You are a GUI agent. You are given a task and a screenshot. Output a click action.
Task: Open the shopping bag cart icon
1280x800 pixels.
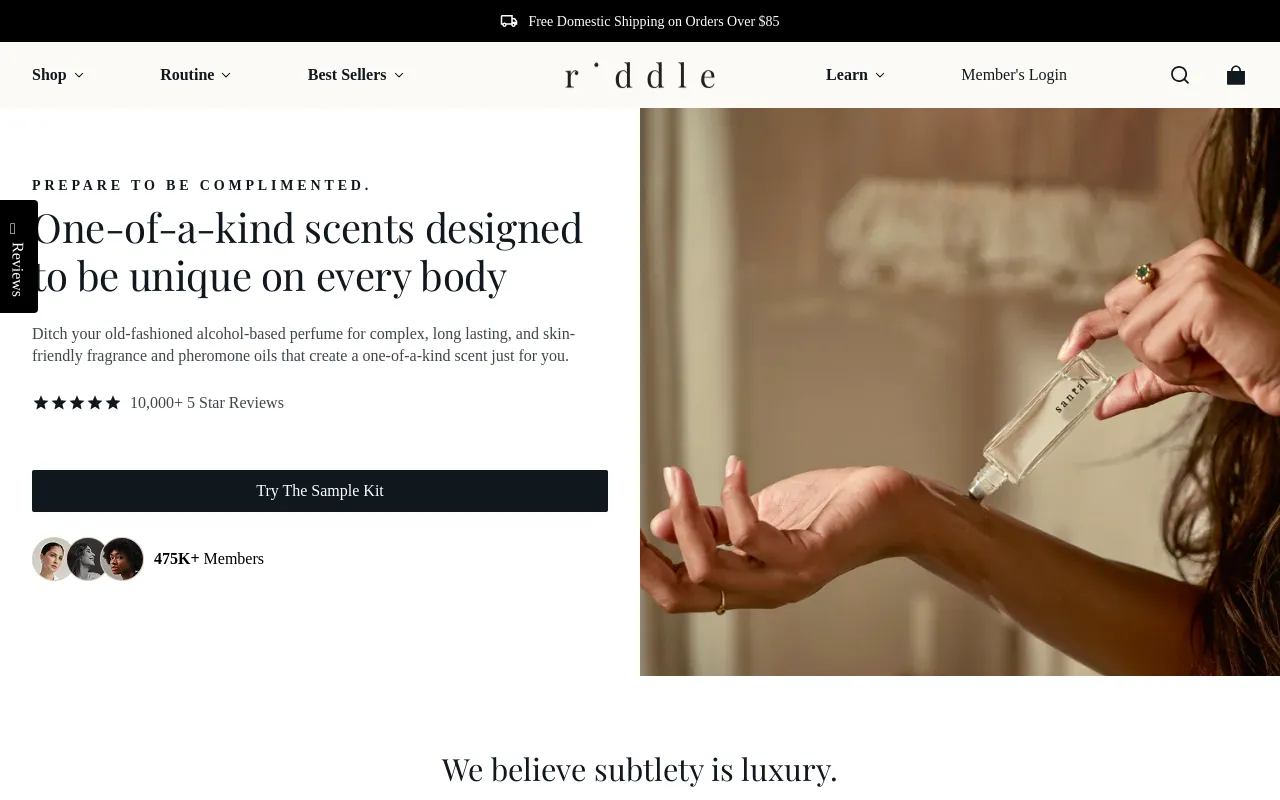tap(1236, 75)
